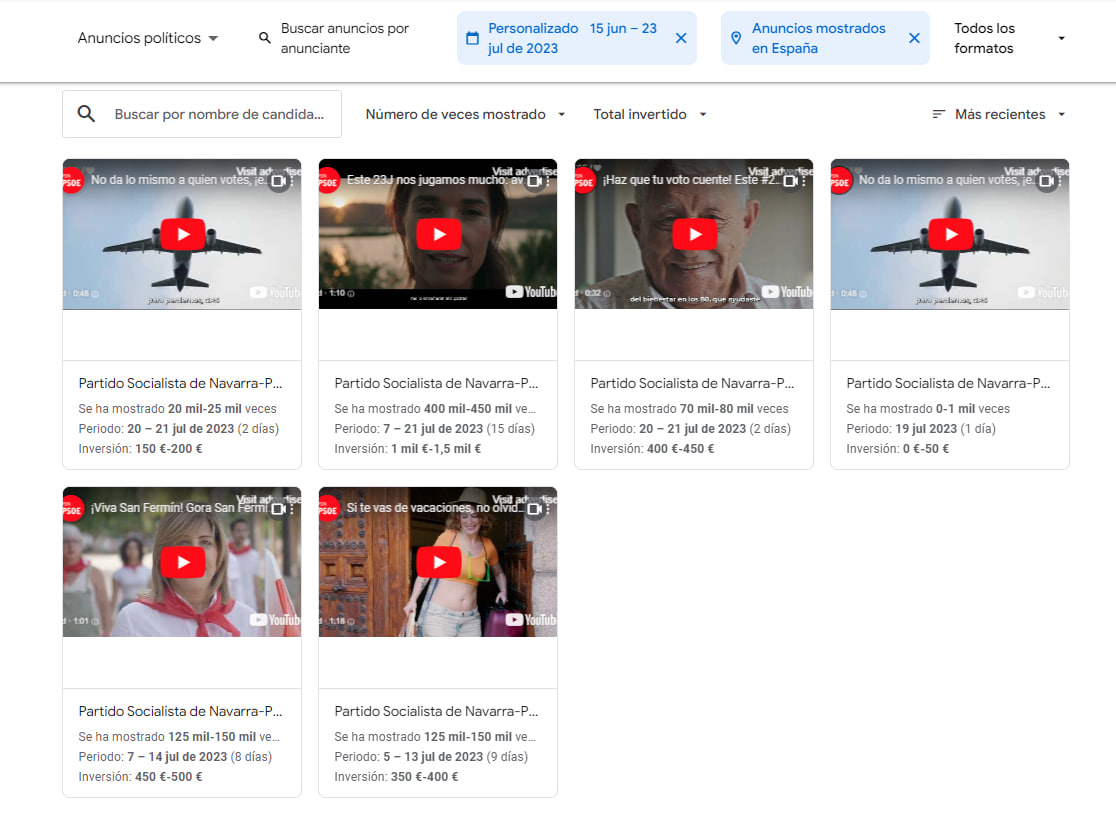Open the video options dots on '¡Haz que tu voto cuente!' video

[804, 181]
